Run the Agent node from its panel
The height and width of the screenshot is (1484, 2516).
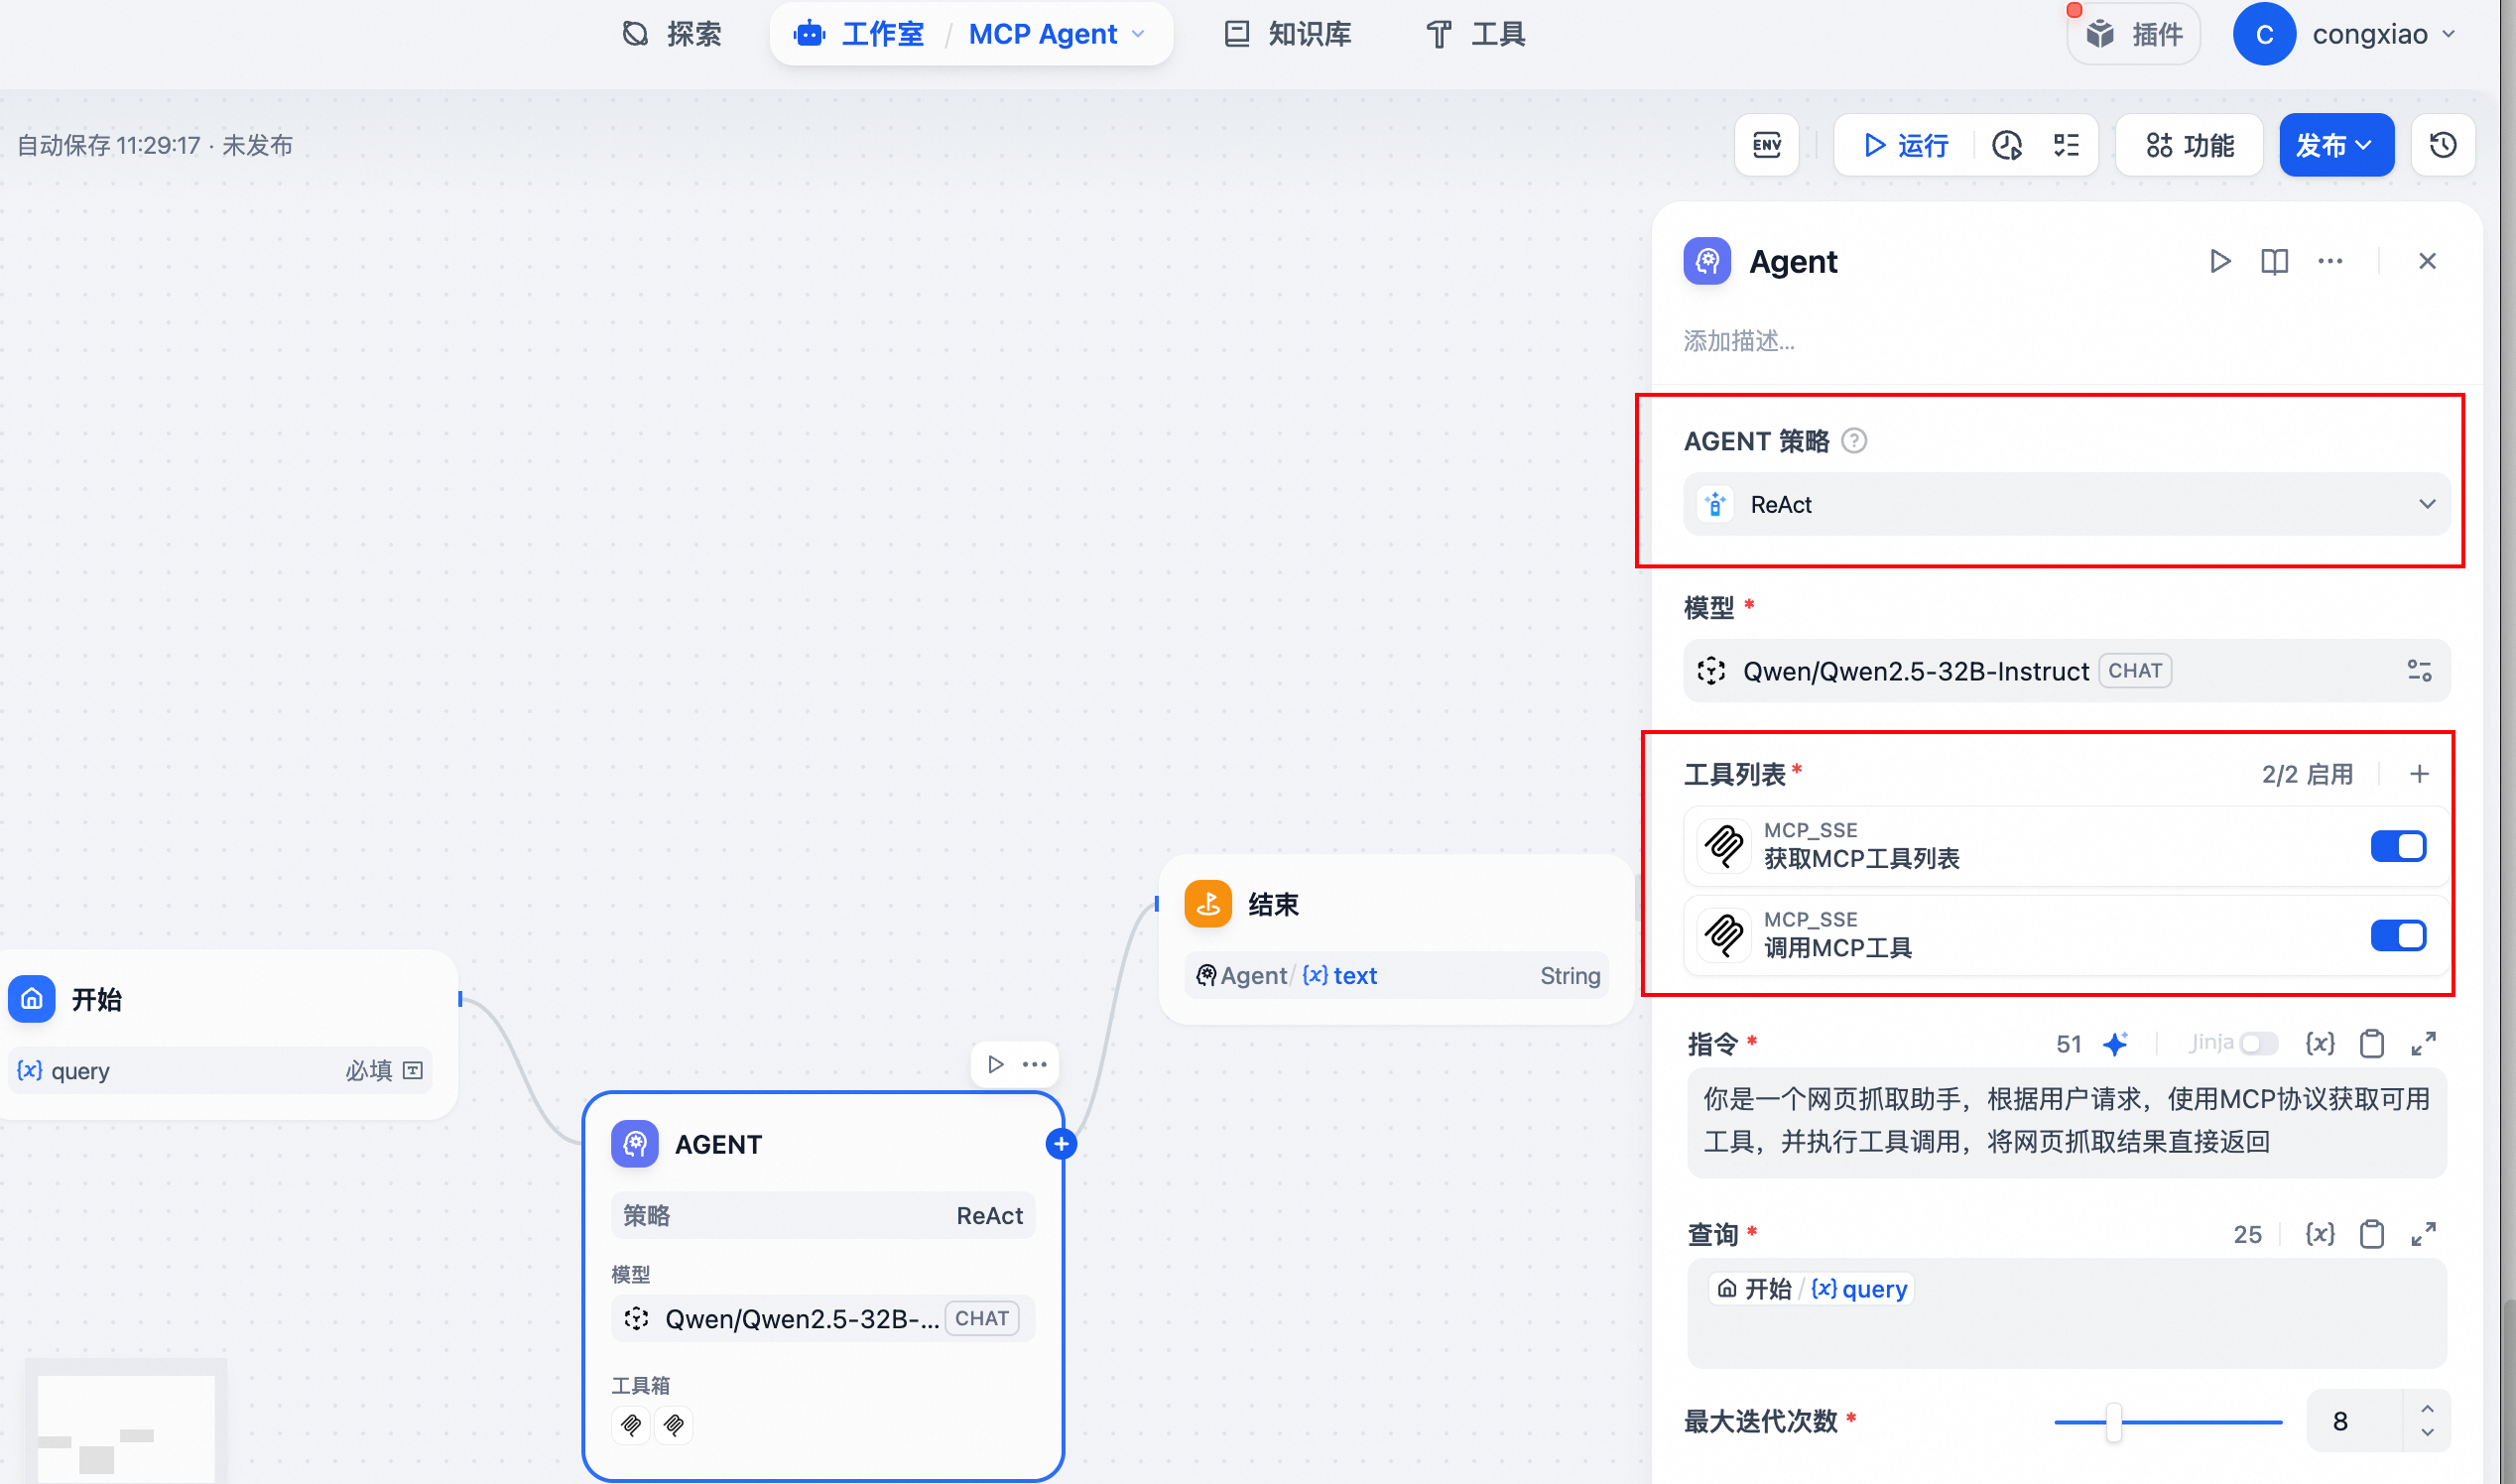[x=2220, y=261]
